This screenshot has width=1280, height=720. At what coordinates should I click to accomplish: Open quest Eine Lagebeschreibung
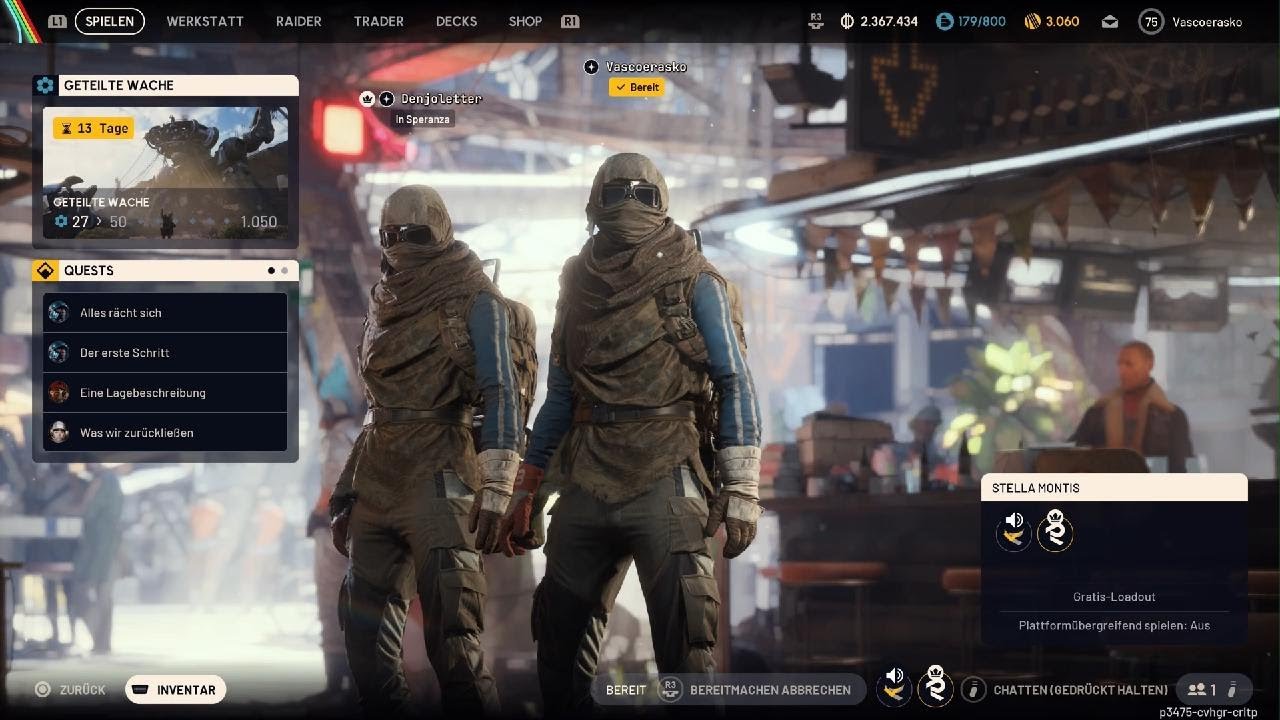pyautogui.click(x=166, y=393)
